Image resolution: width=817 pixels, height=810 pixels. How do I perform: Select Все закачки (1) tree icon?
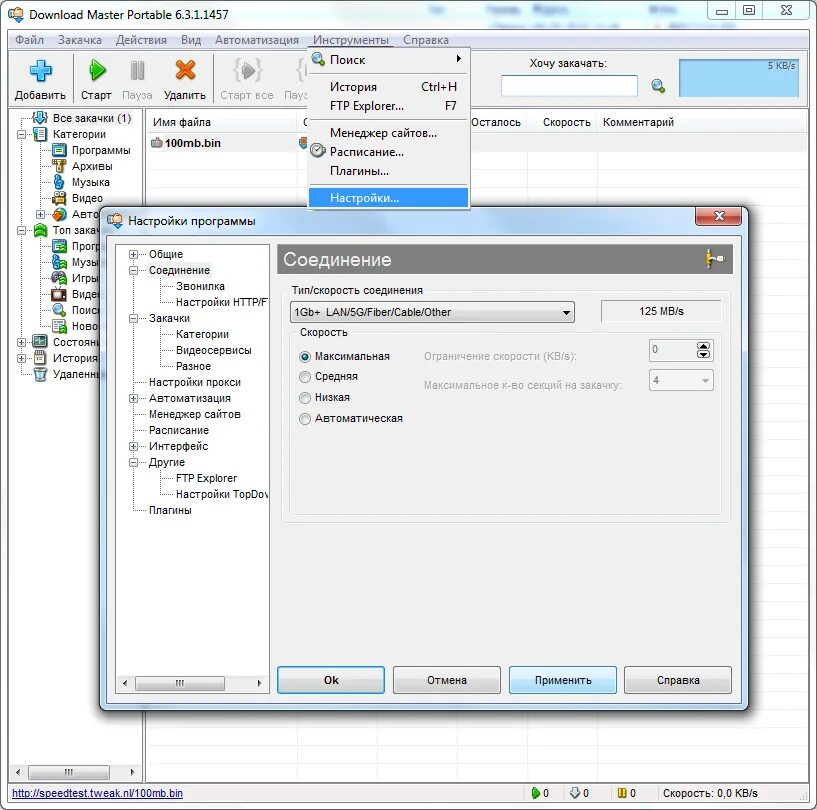click(40, 118)
